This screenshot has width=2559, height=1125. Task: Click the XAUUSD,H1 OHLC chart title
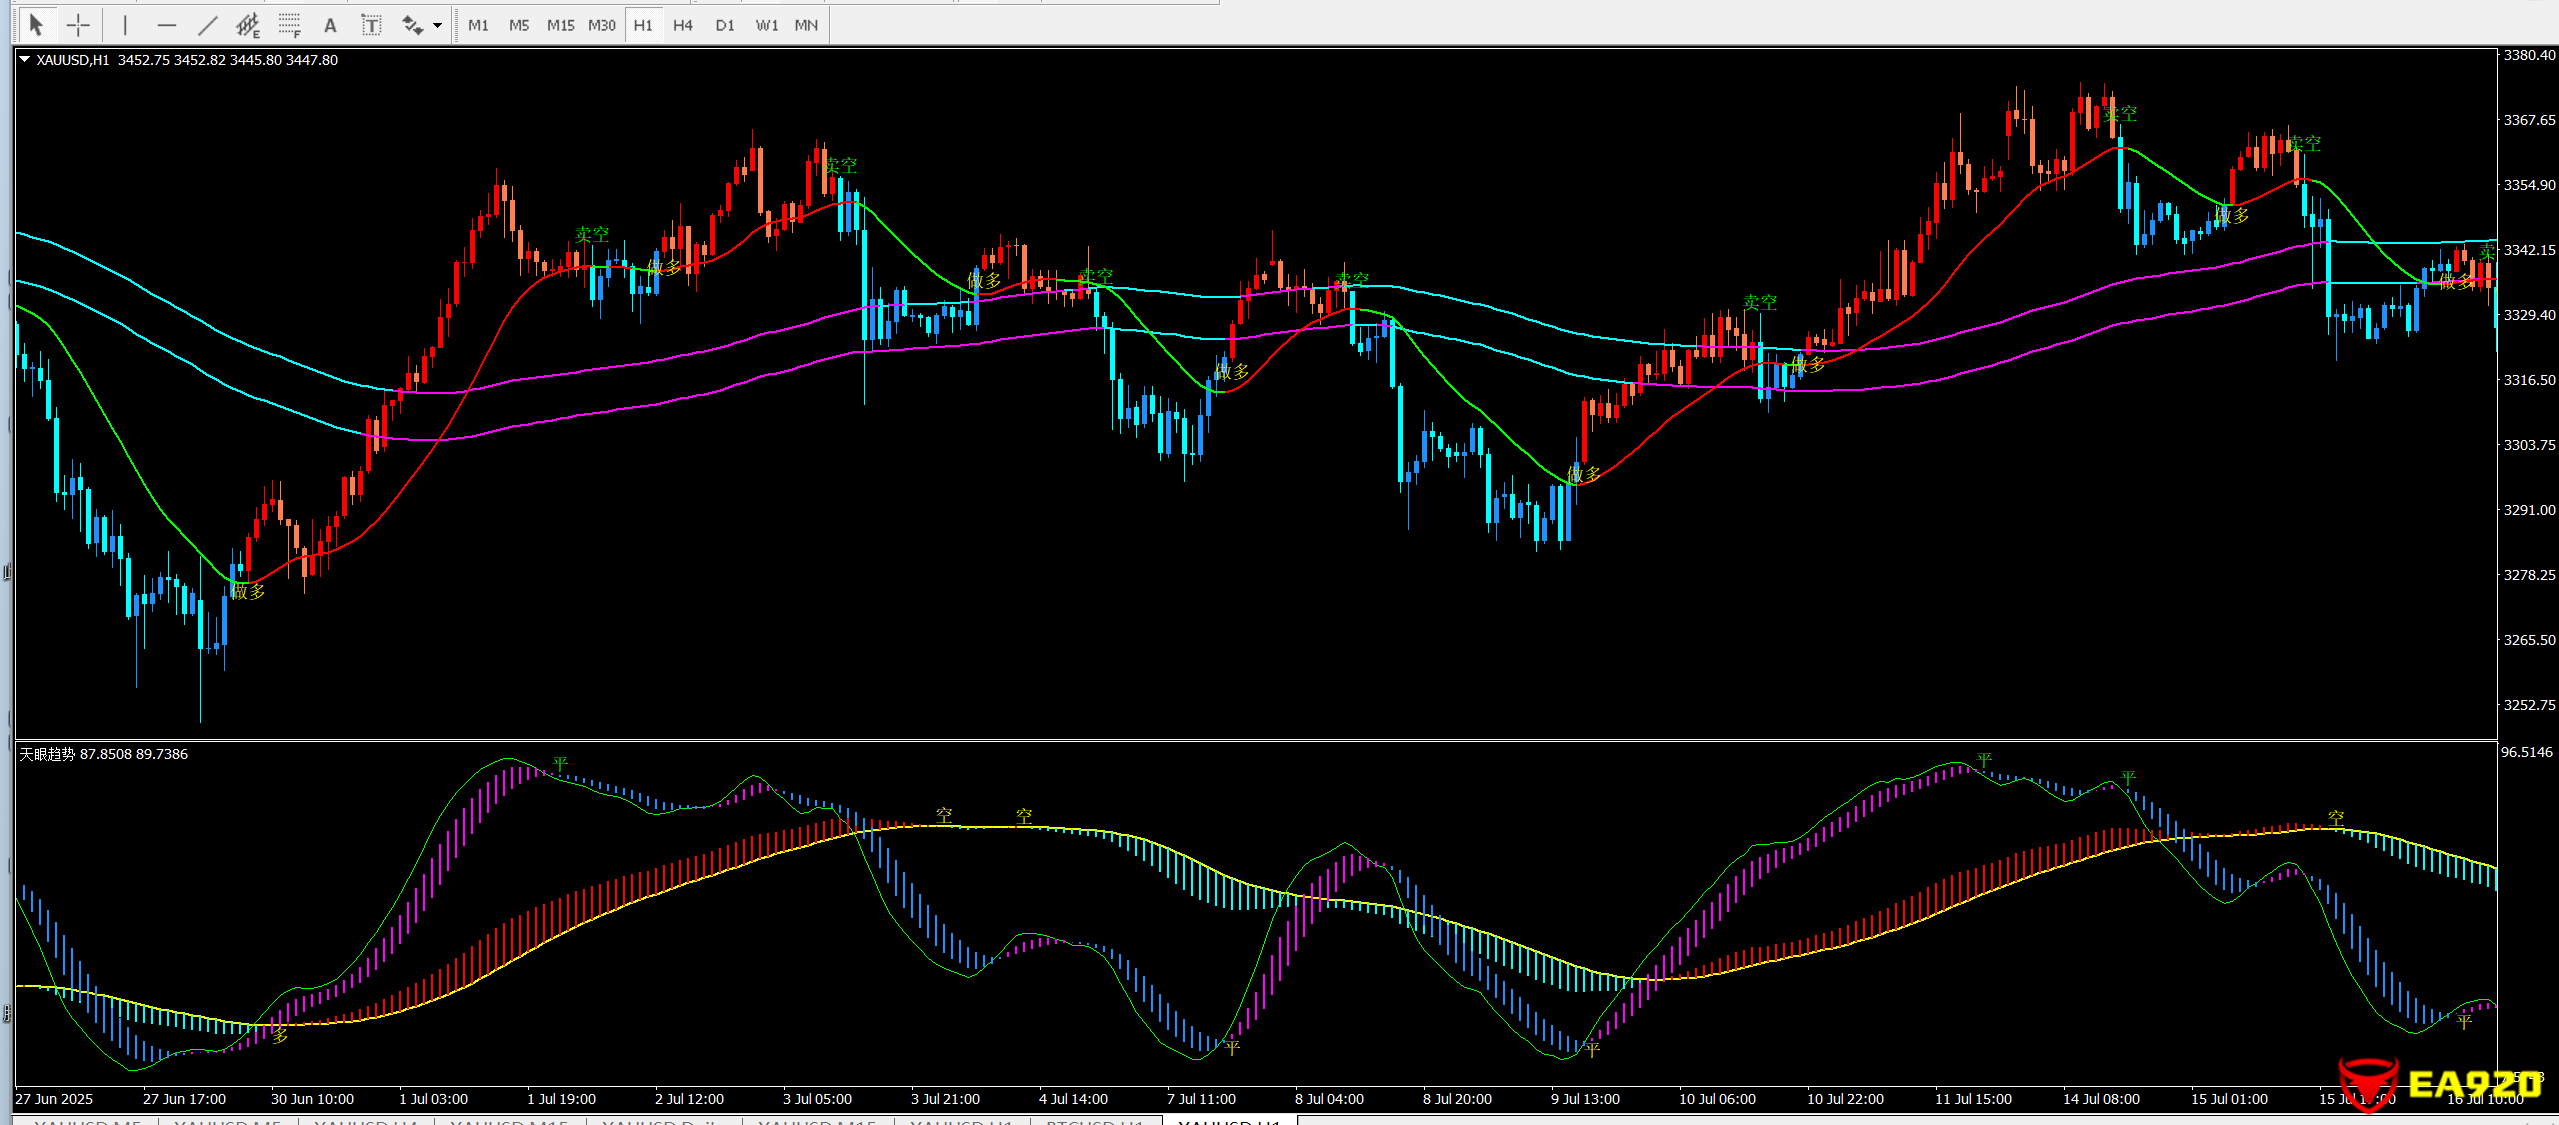coord(187,60)
